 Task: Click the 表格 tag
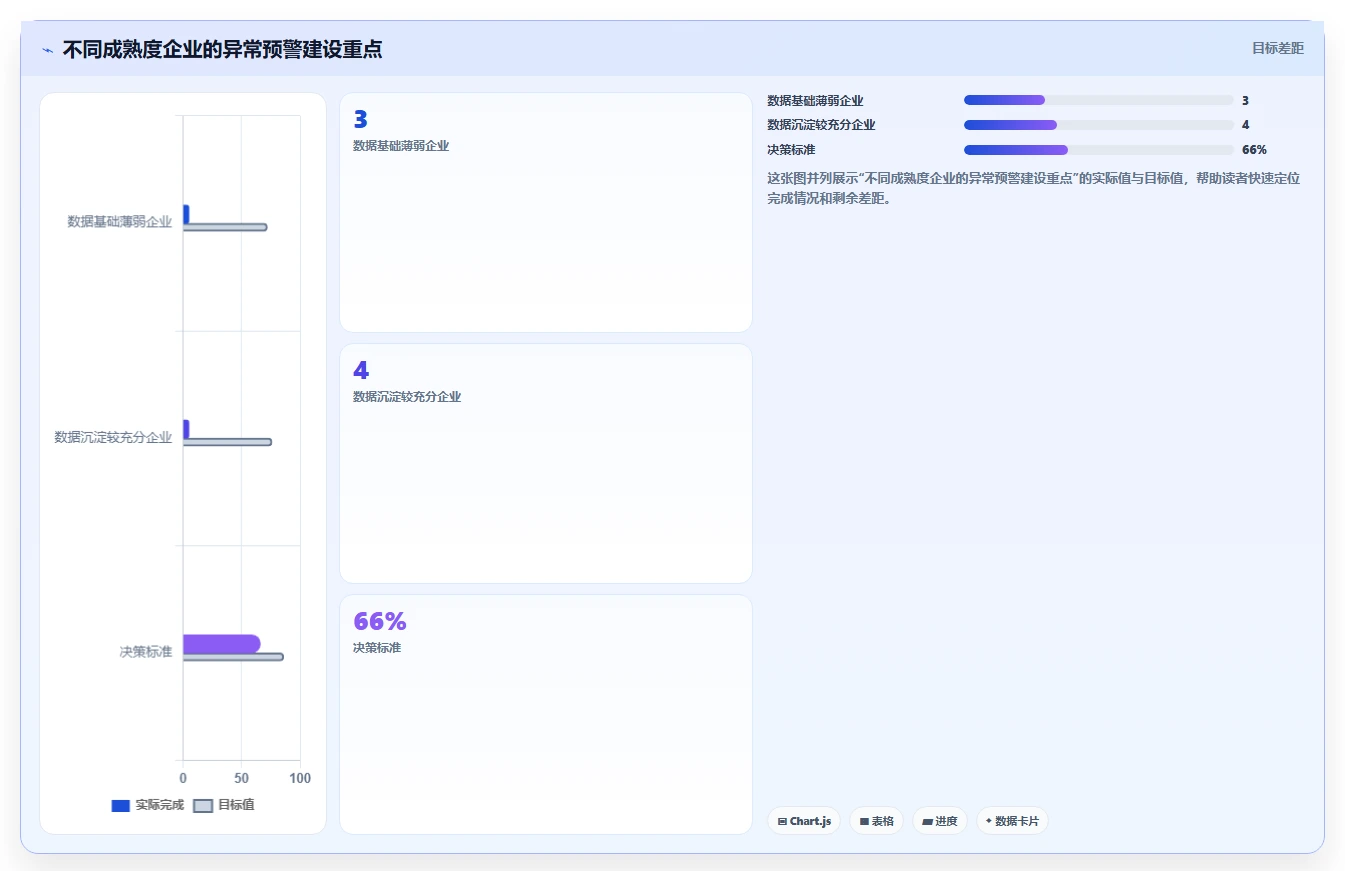876,821
